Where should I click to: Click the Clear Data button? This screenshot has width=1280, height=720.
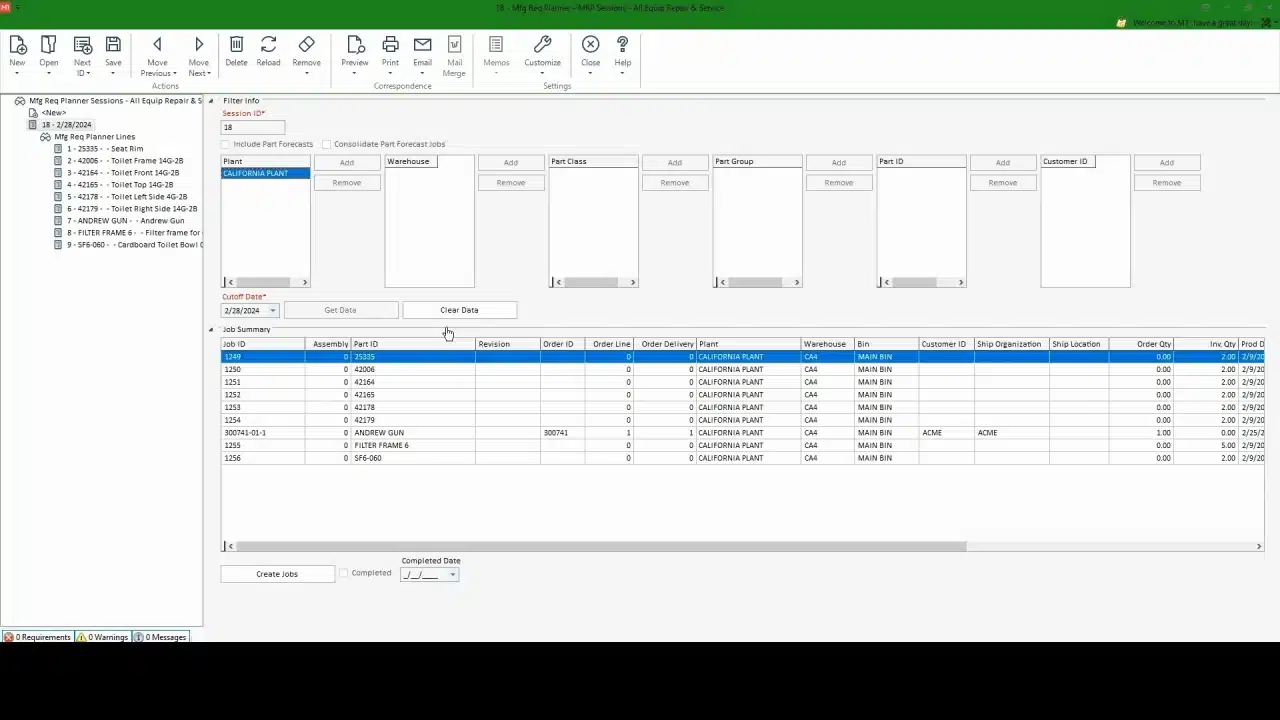(458, 310)
